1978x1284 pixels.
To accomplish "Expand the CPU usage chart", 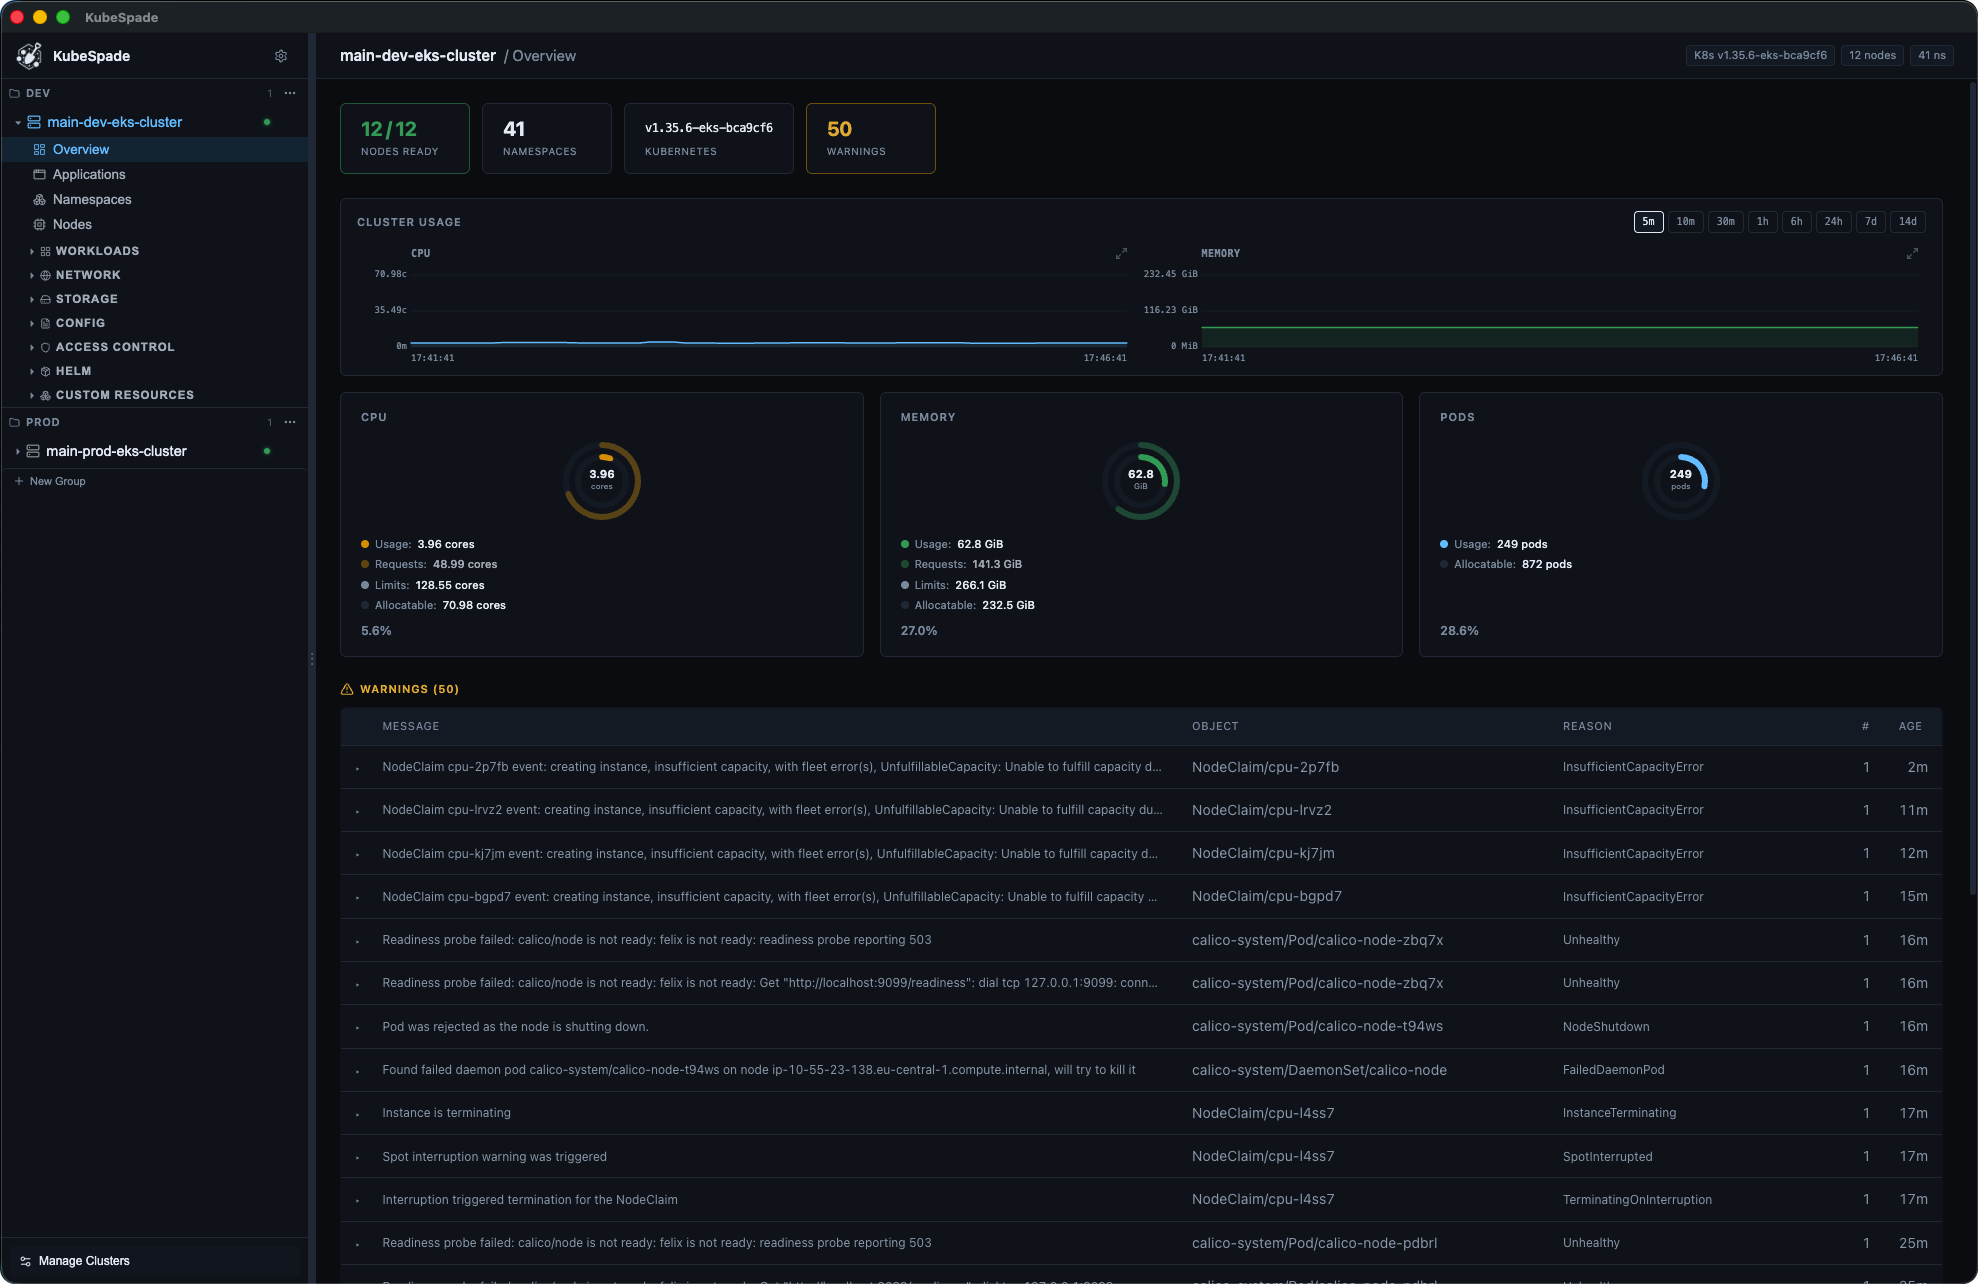I will [x=1121, y=254].
